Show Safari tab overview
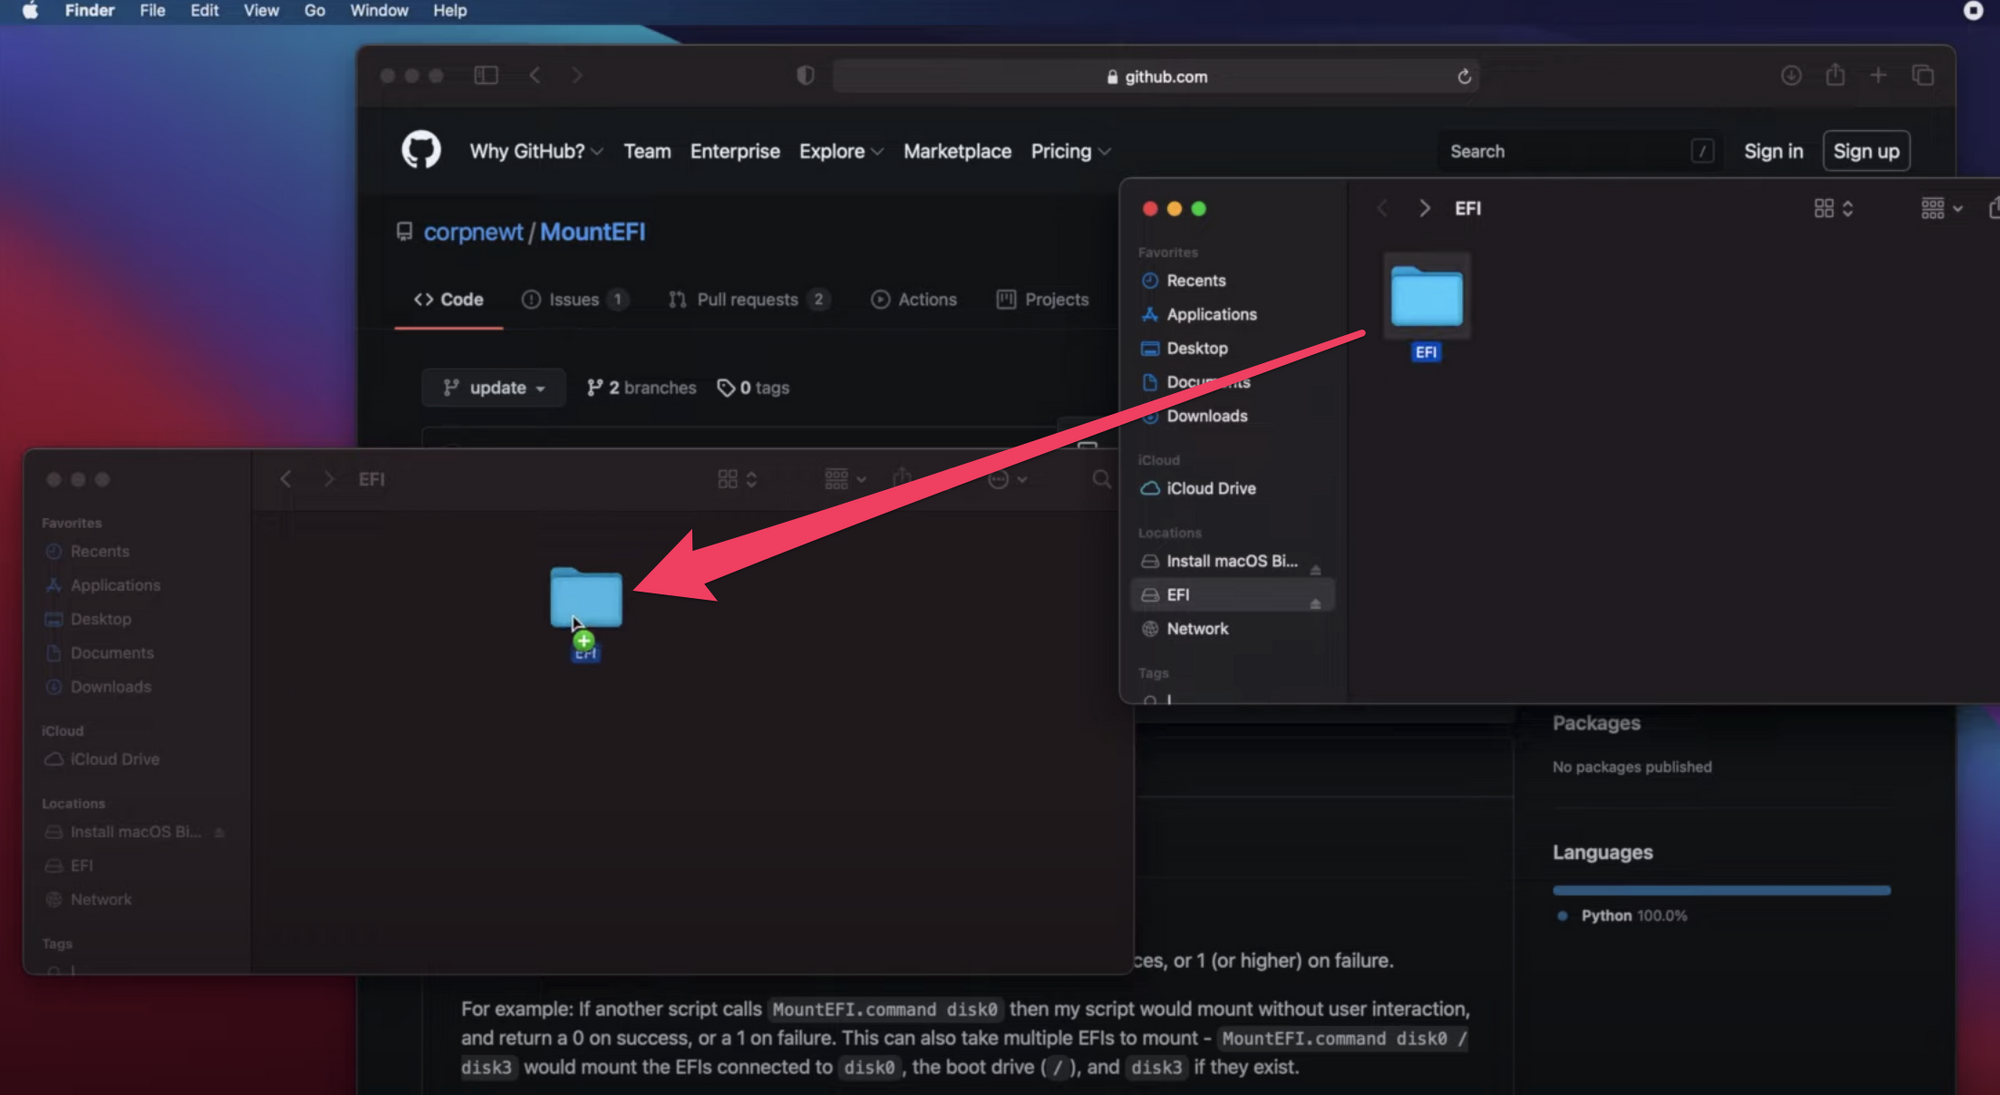Viewport: 2000px width, 1095px height. (x=1923, y=76)
